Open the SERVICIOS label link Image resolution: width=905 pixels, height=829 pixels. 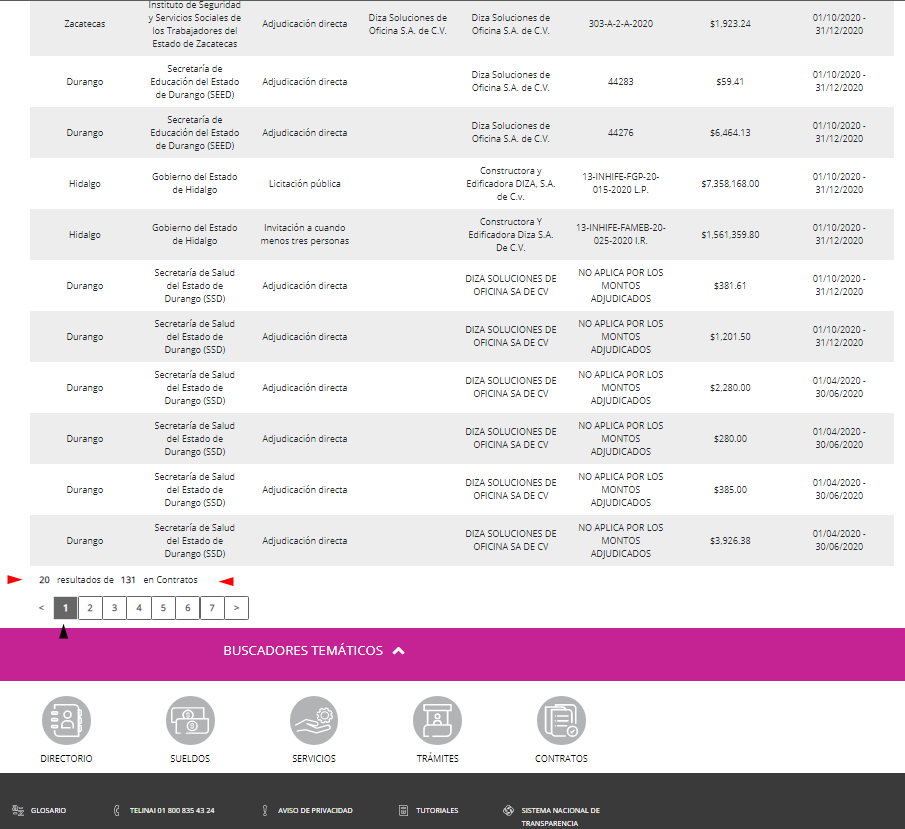[x=314, y=758]
